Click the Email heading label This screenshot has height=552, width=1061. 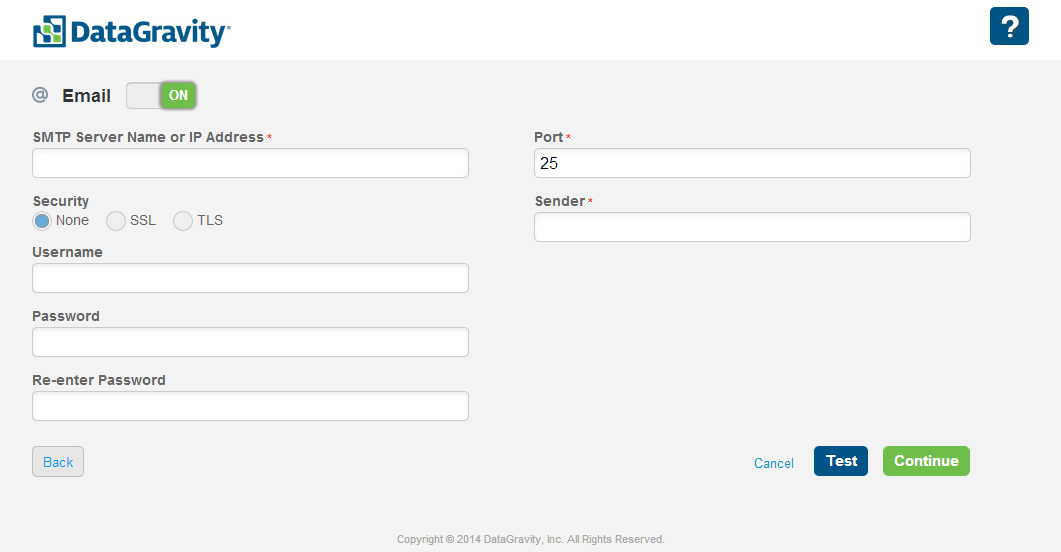pyautogui.click(x=87, y=96)
